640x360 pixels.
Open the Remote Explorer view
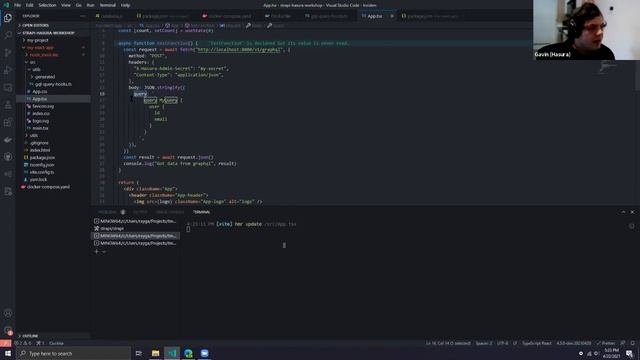(8, 88)
